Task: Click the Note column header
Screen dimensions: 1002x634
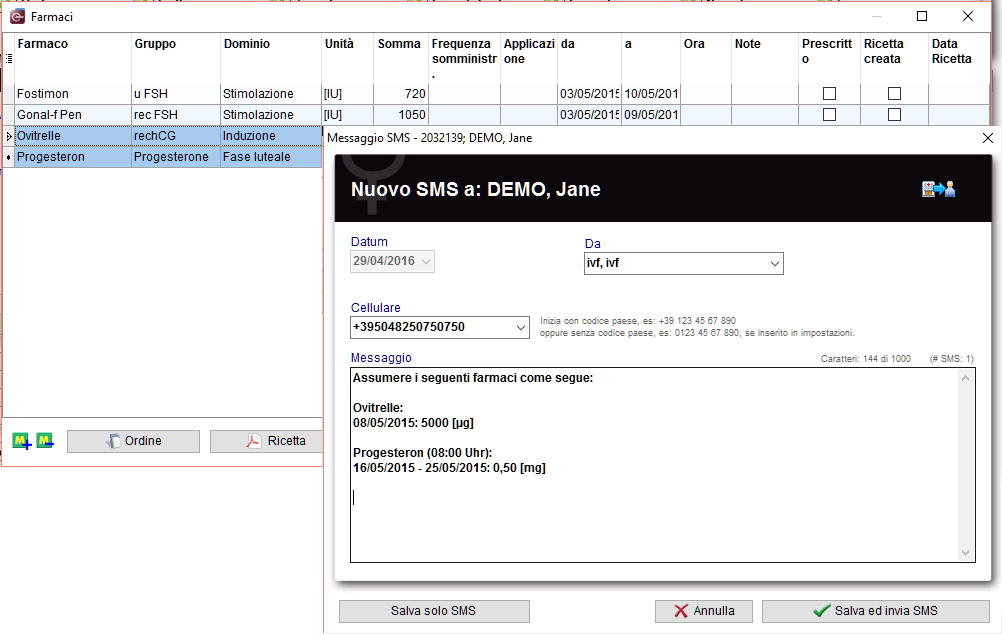Action: 765,58
